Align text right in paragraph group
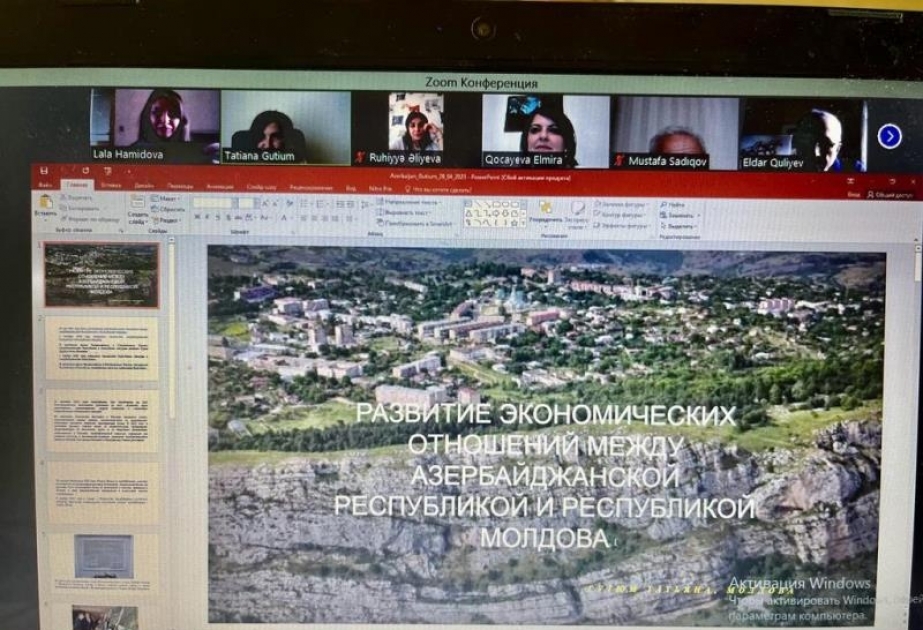The height and width of the screenshot is (630, 923). [326, 218]
